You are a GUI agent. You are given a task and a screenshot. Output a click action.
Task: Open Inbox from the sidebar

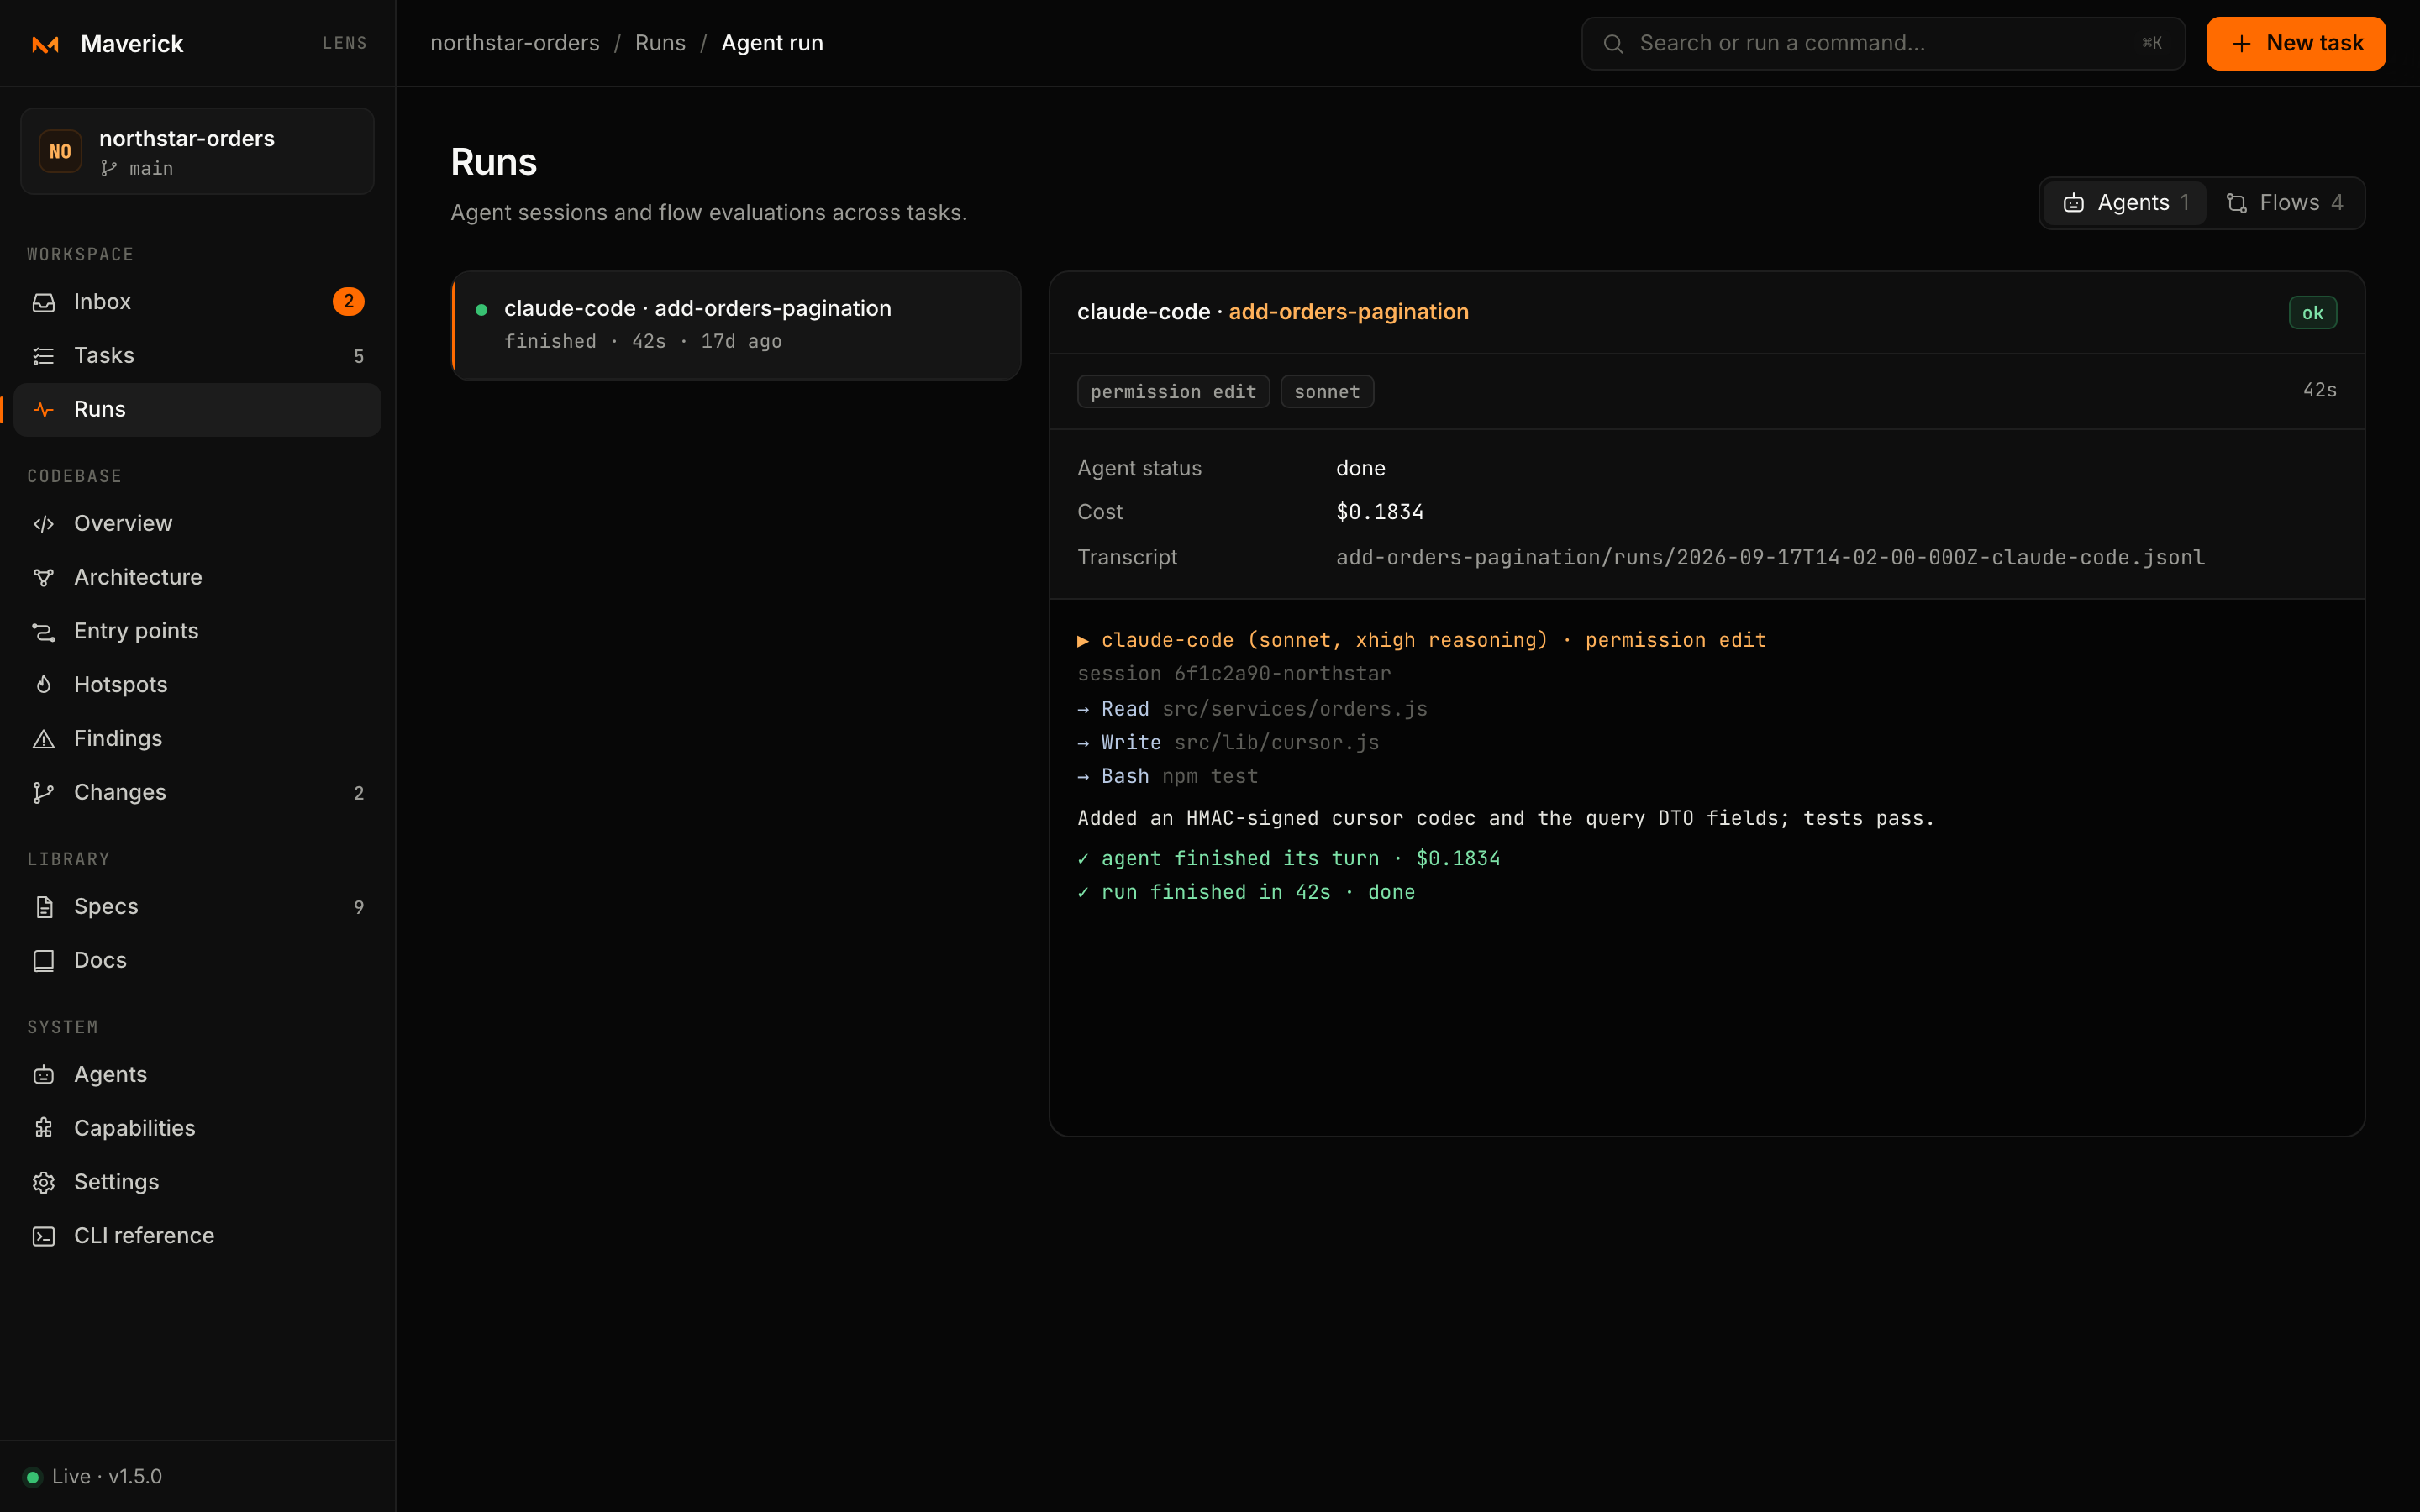pos(197,301)
